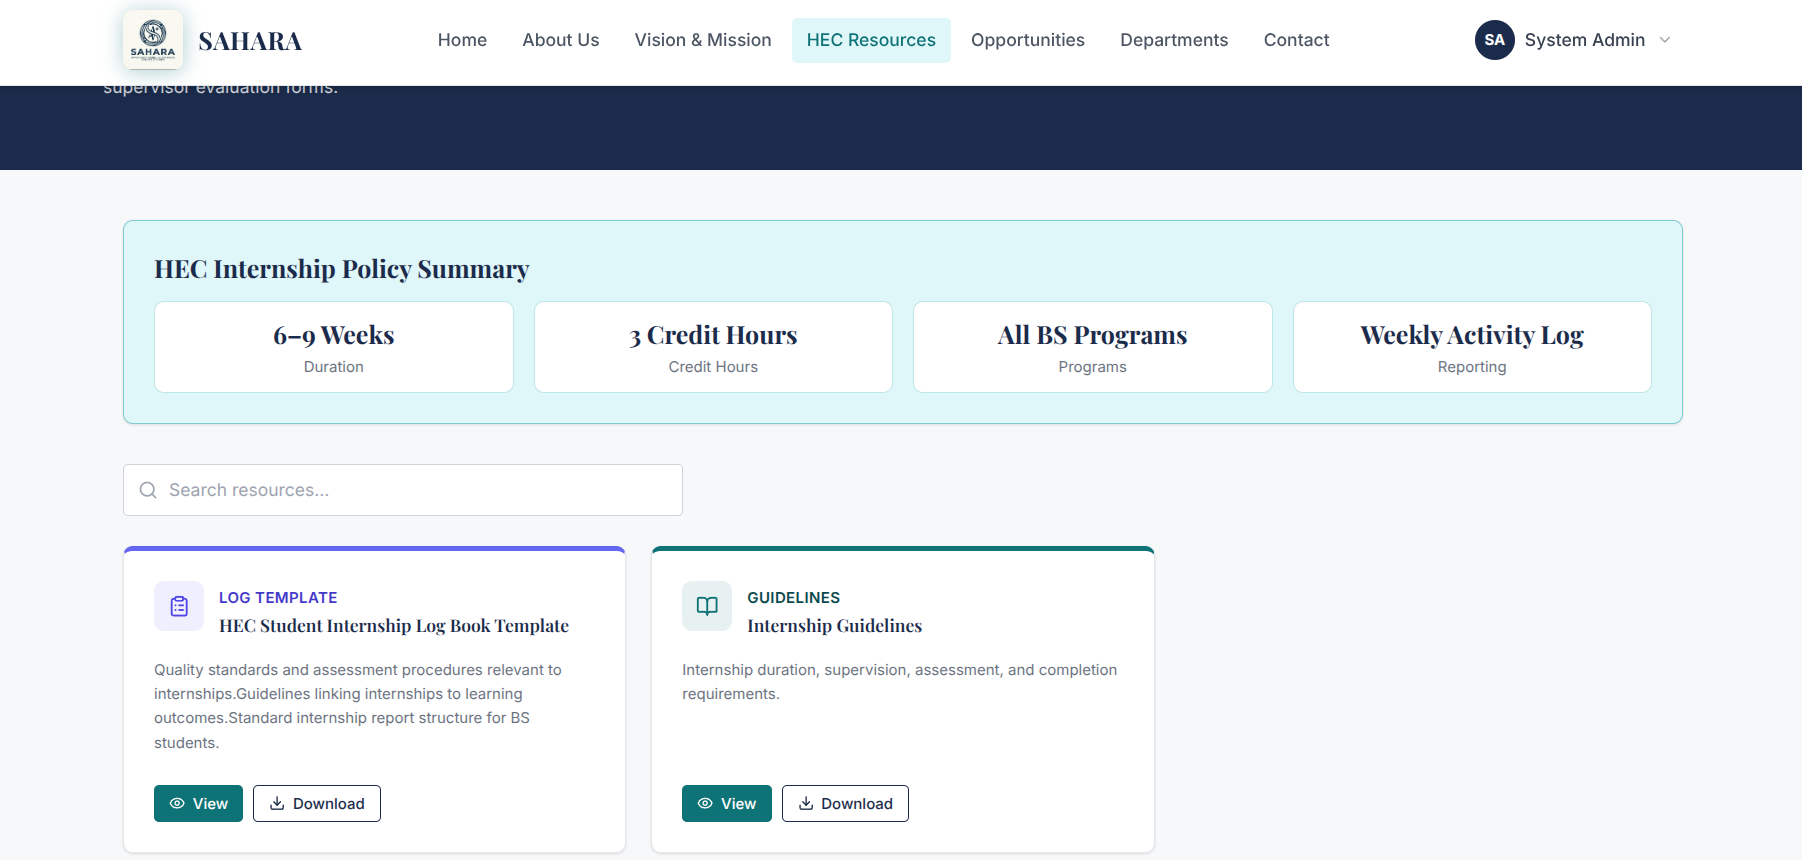View the Internship Guidelines resource
Image resolution: width=1802 pixels, height=860 pixels.
(x=727, y=804)
